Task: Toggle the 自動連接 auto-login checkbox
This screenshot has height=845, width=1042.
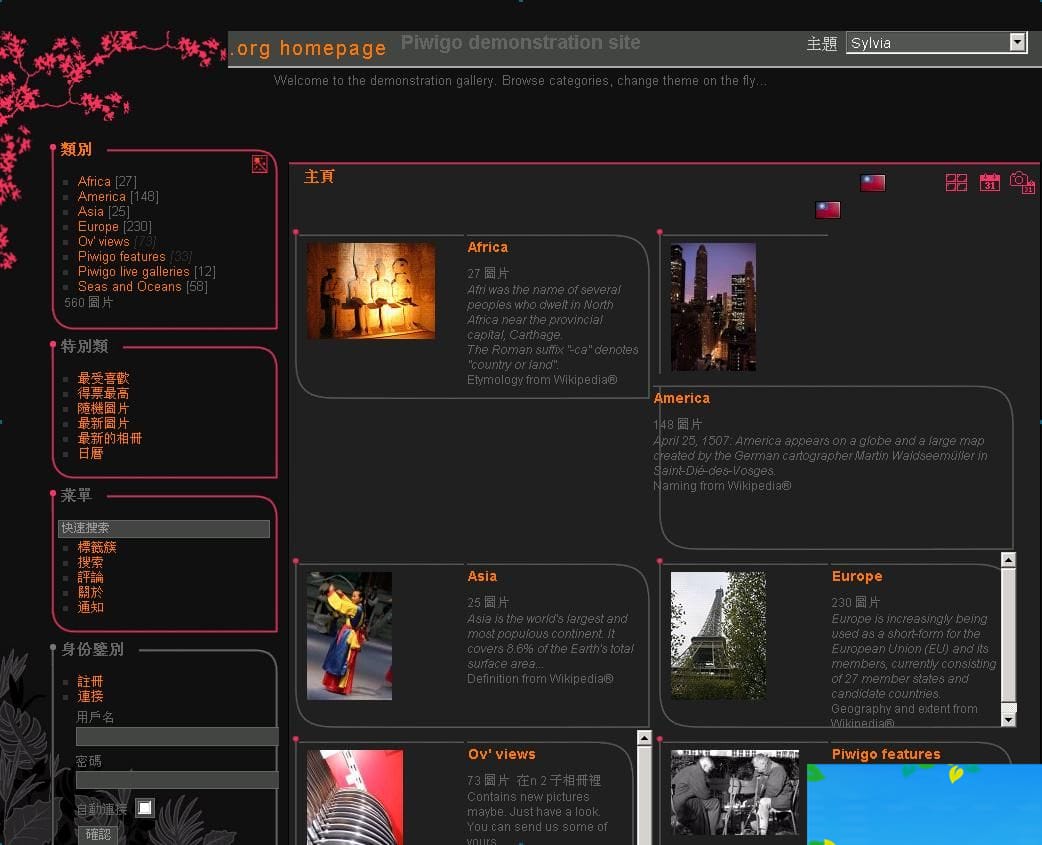Action: click(145, 808)
